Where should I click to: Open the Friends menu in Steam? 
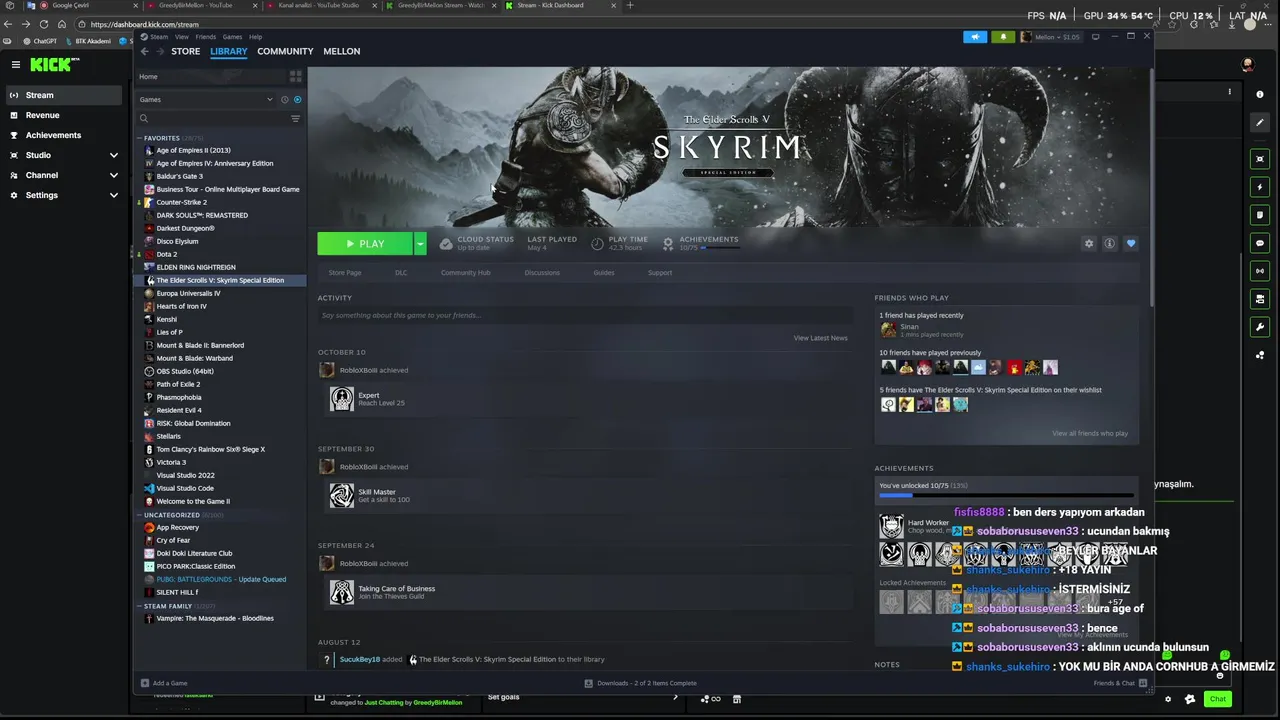(205, 37)
